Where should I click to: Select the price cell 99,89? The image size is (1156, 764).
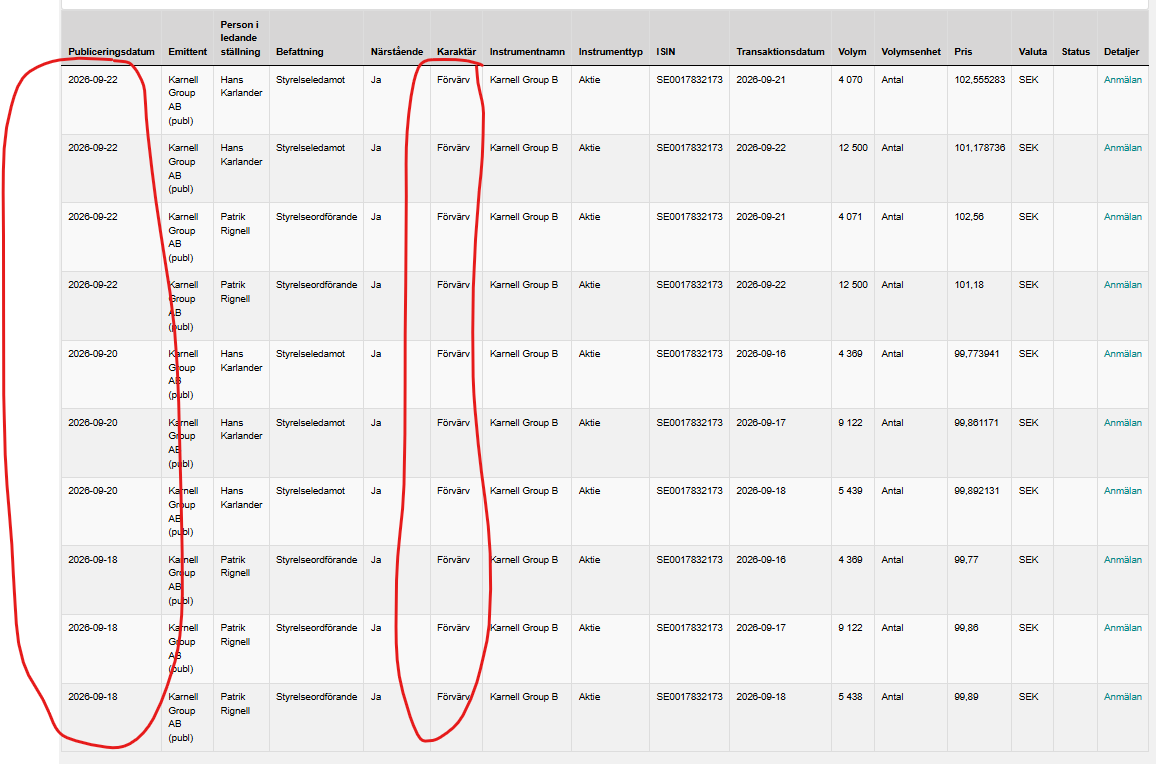point(966,697)
